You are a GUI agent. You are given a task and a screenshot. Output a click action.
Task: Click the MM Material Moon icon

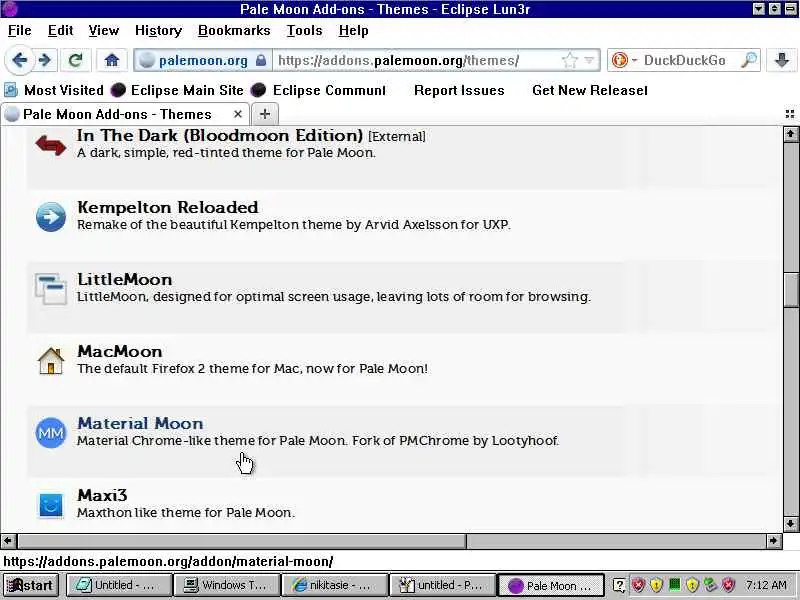(x=51, y=433)
